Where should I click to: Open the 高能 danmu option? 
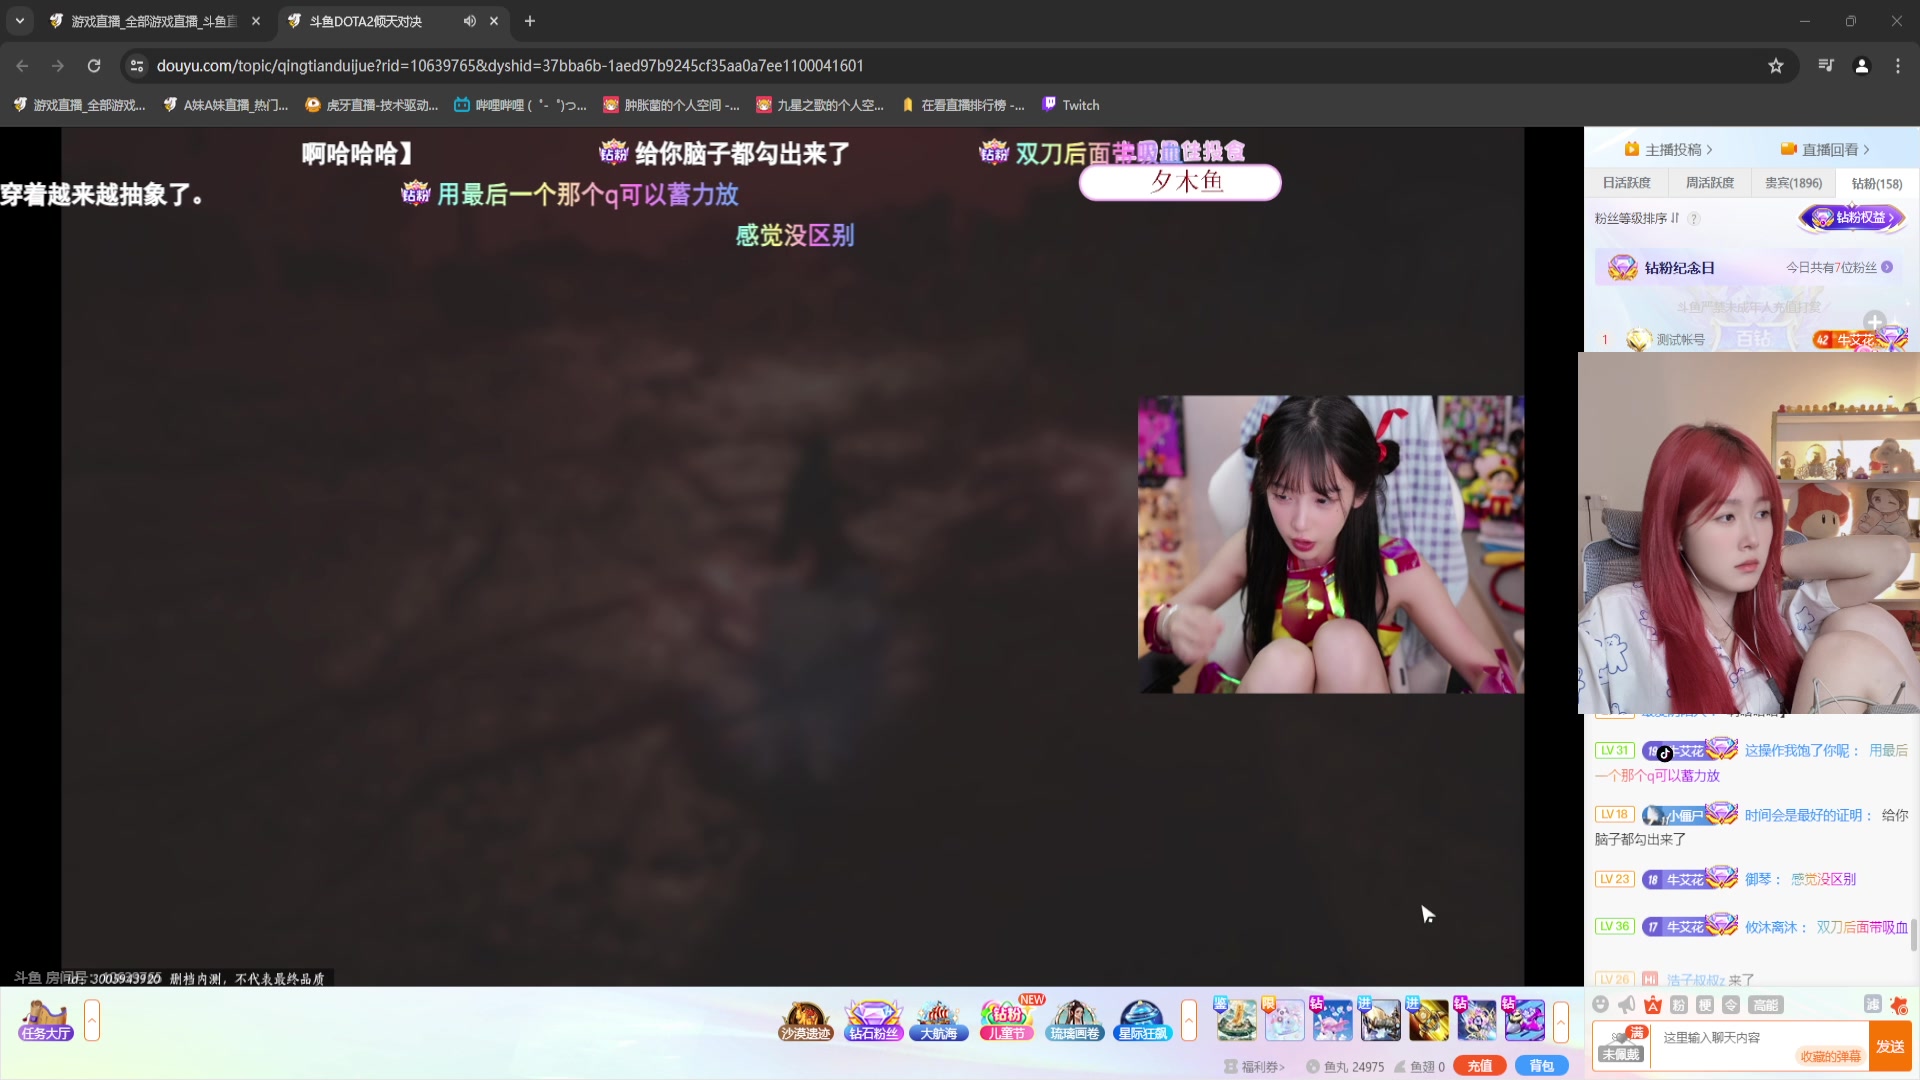click(x=1767, y=1006)
